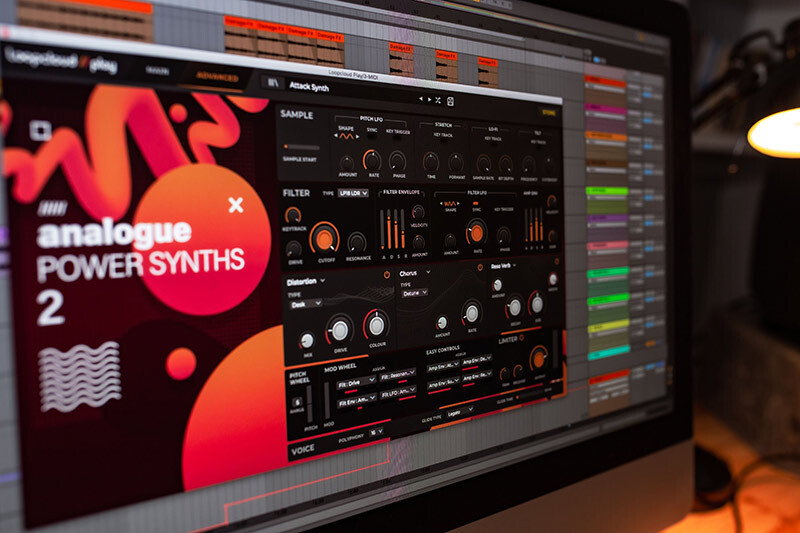
Task: Select previous Pitch LFO shape arrow
Action: [336, 136]
